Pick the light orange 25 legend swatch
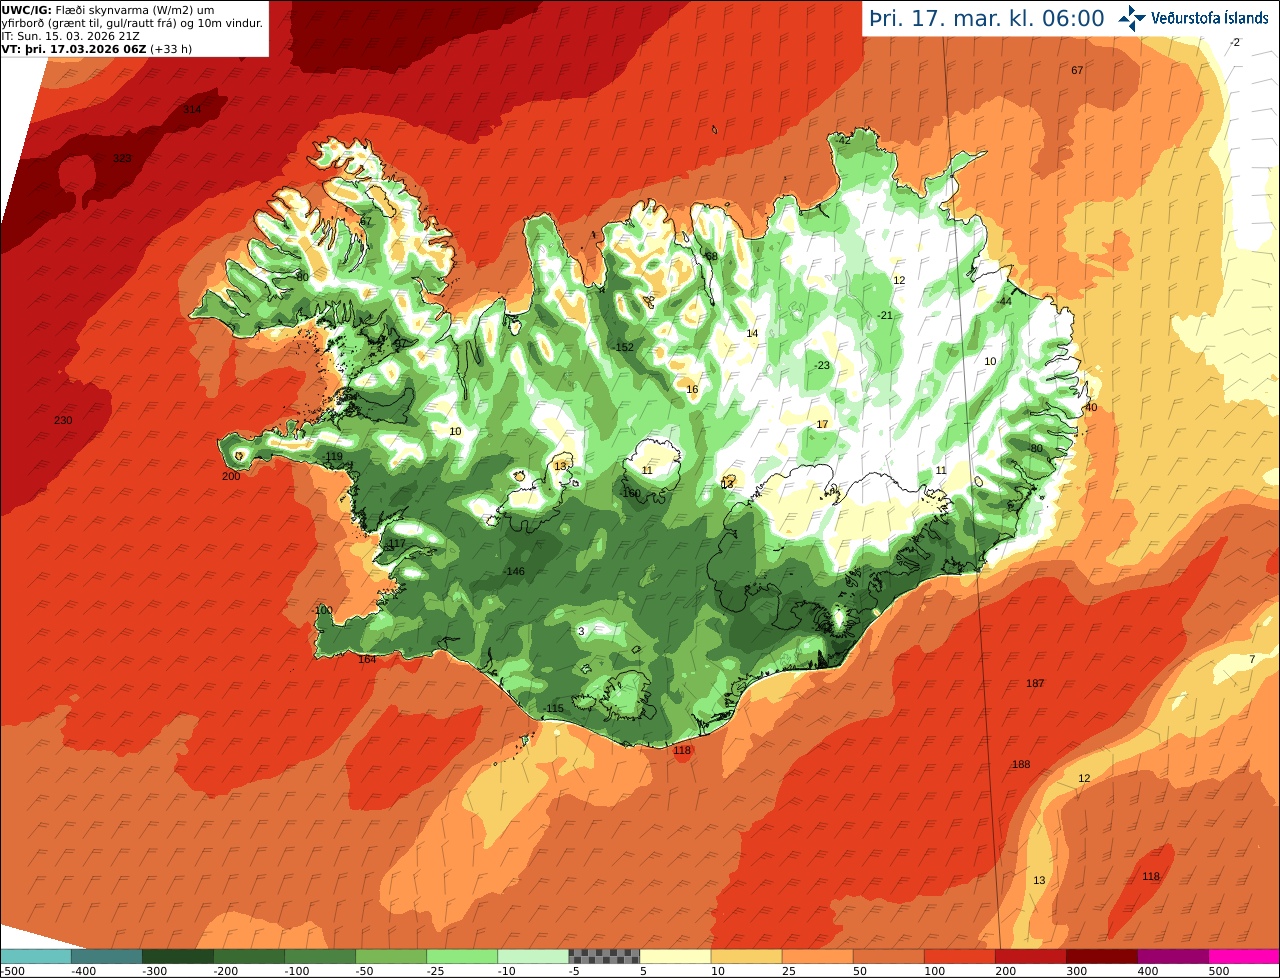 tap(817, 956)
